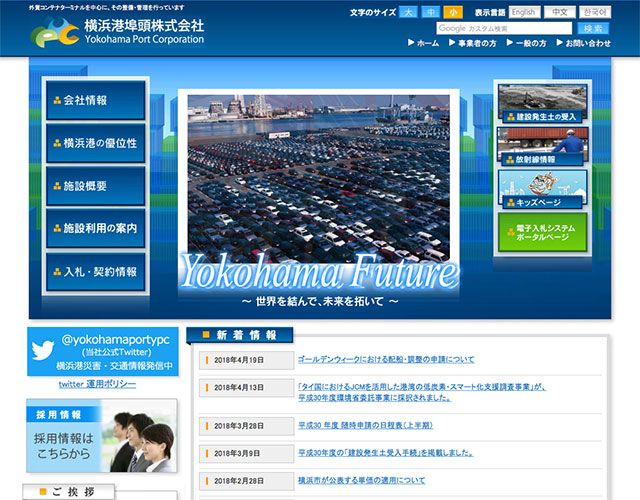Screen dimensions: 640x500
Task: Open ゴールデンウィークにおける配船 news link
Action: click(386, 360)
